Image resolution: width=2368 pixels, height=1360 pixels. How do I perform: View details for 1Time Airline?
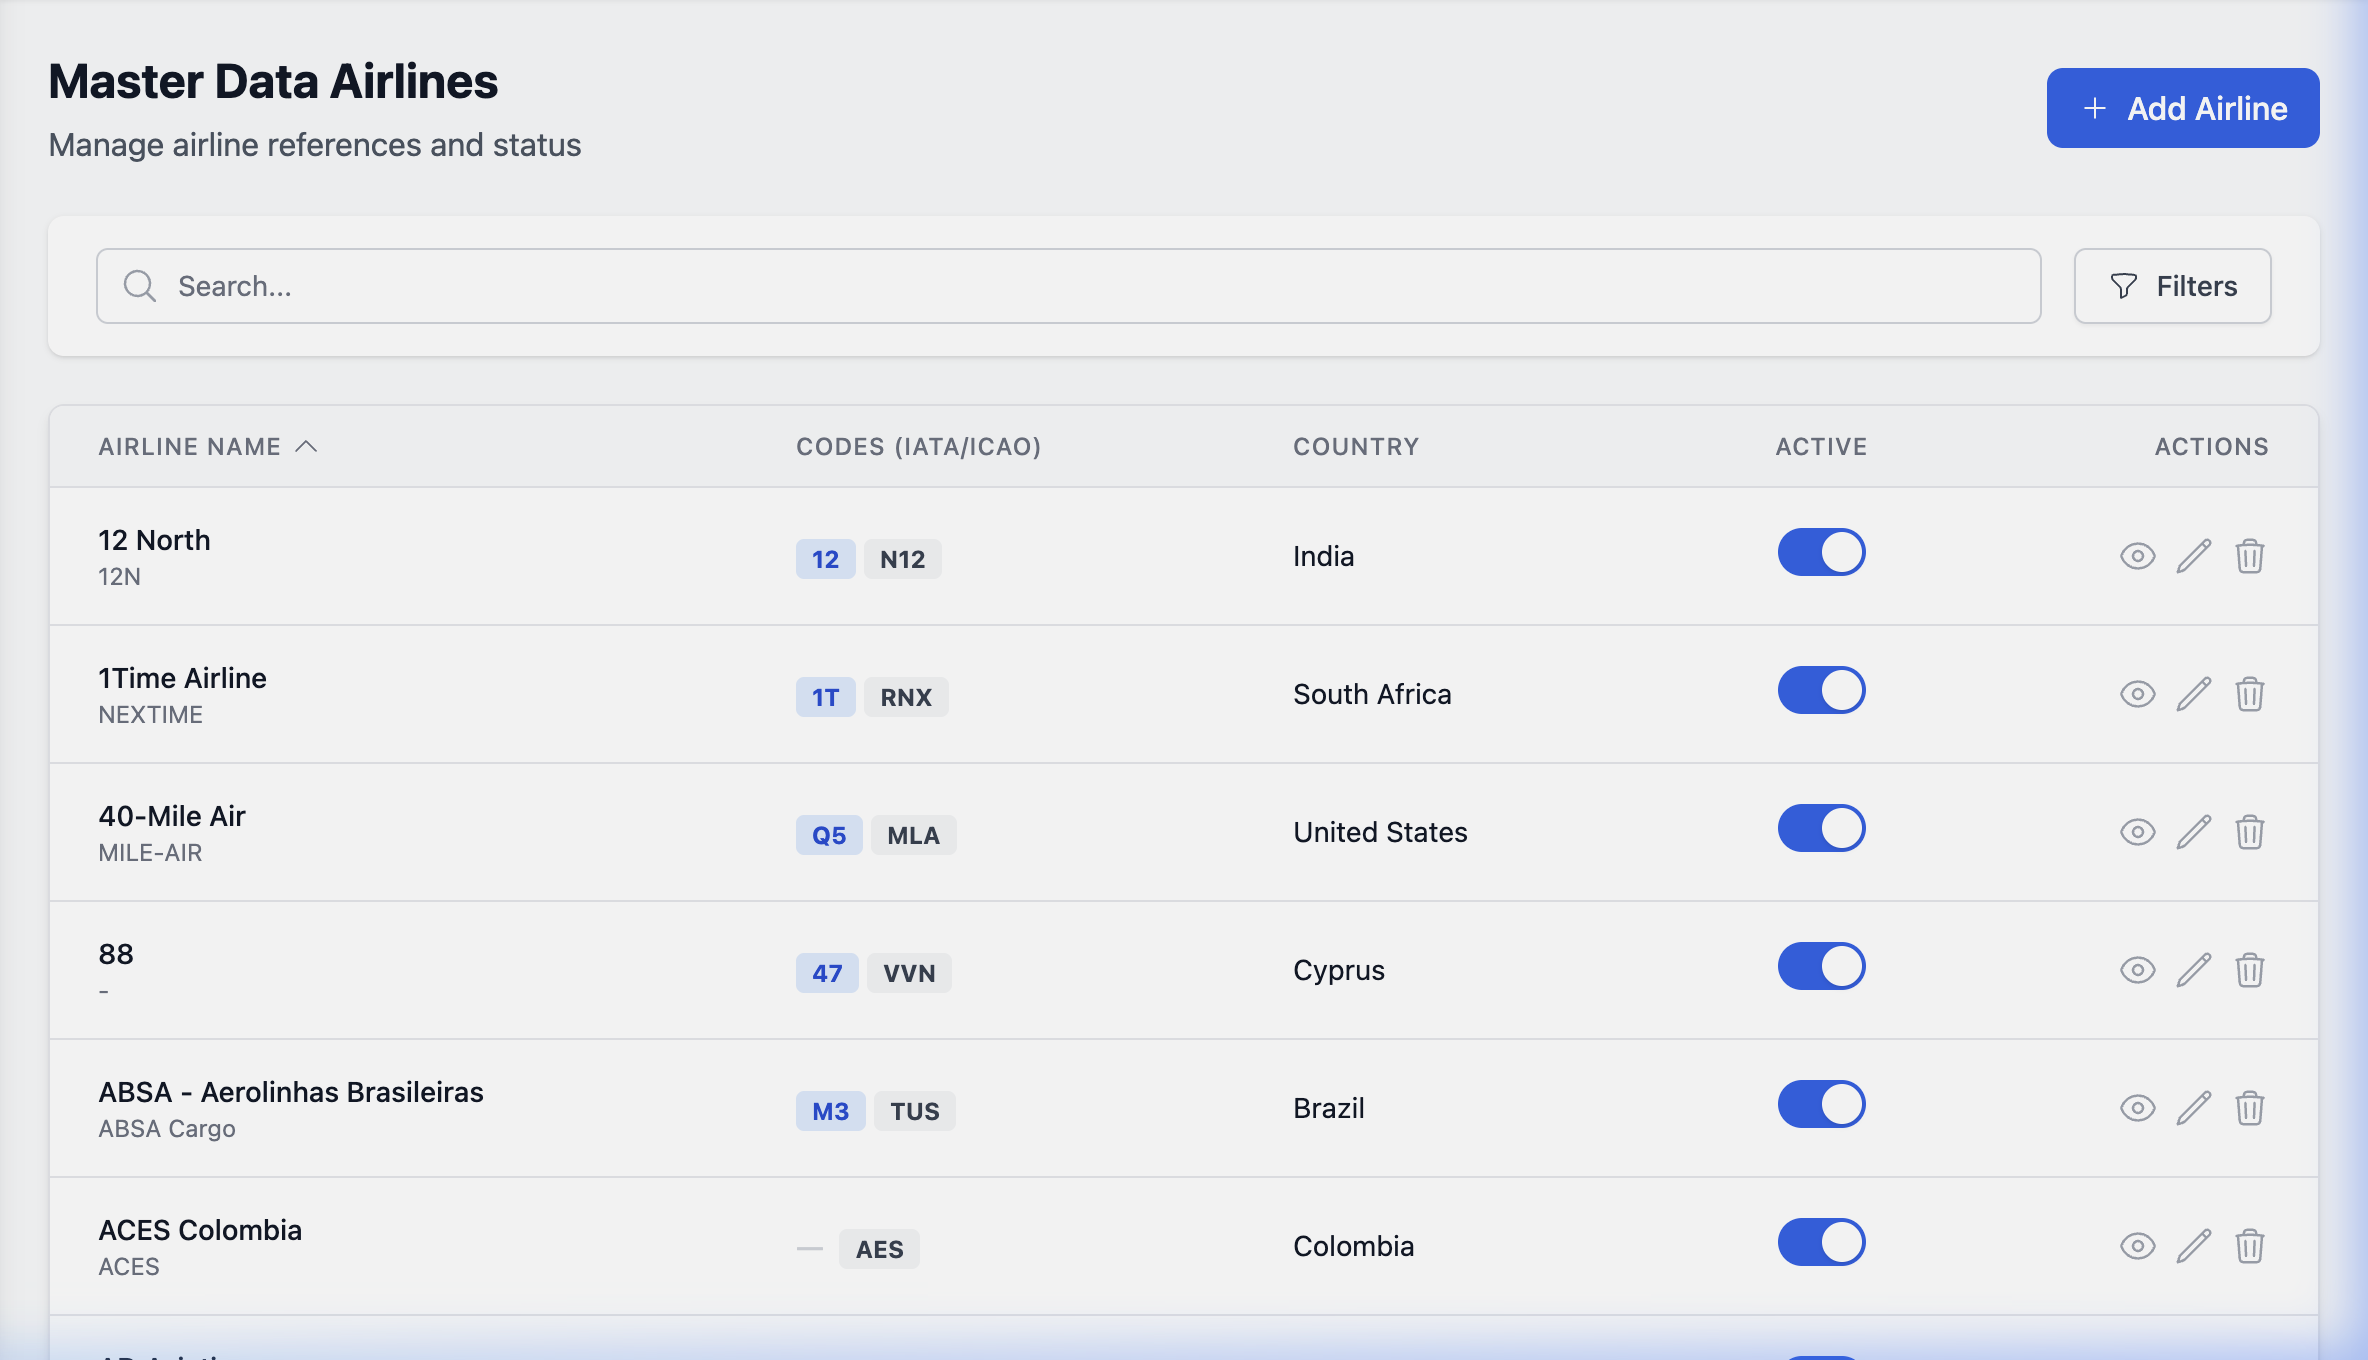pyautogui.click(x=2137, y=694)
